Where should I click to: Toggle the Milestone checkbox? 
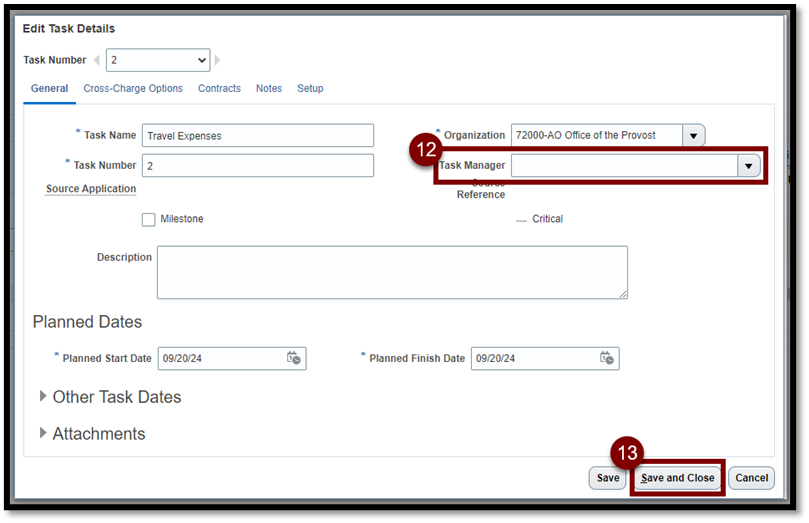[149, 219]
